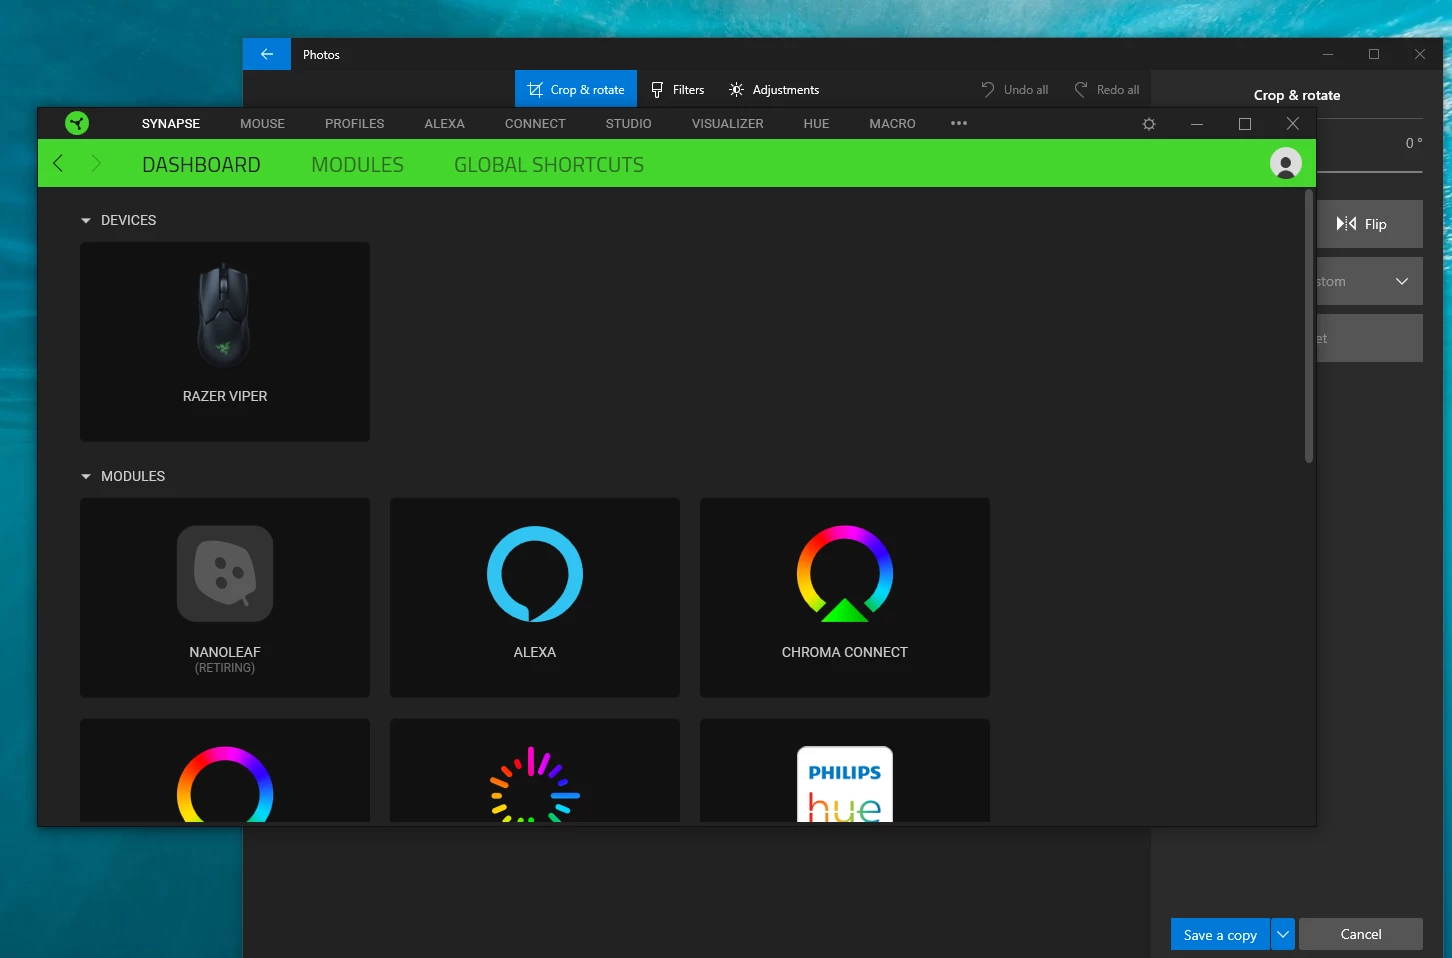Switch to the MACRO tab
This screenshot has width=1452, height=958.
click(892, 123)
